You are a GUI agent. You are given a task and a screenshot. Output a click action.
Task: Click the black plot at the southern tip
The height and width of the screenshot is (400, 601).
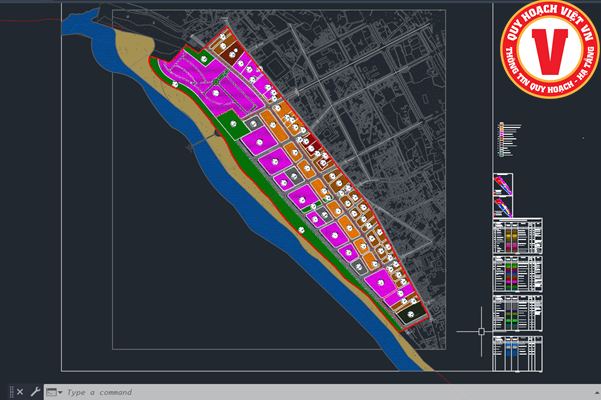pyautogui.click(x=408, y=316)
